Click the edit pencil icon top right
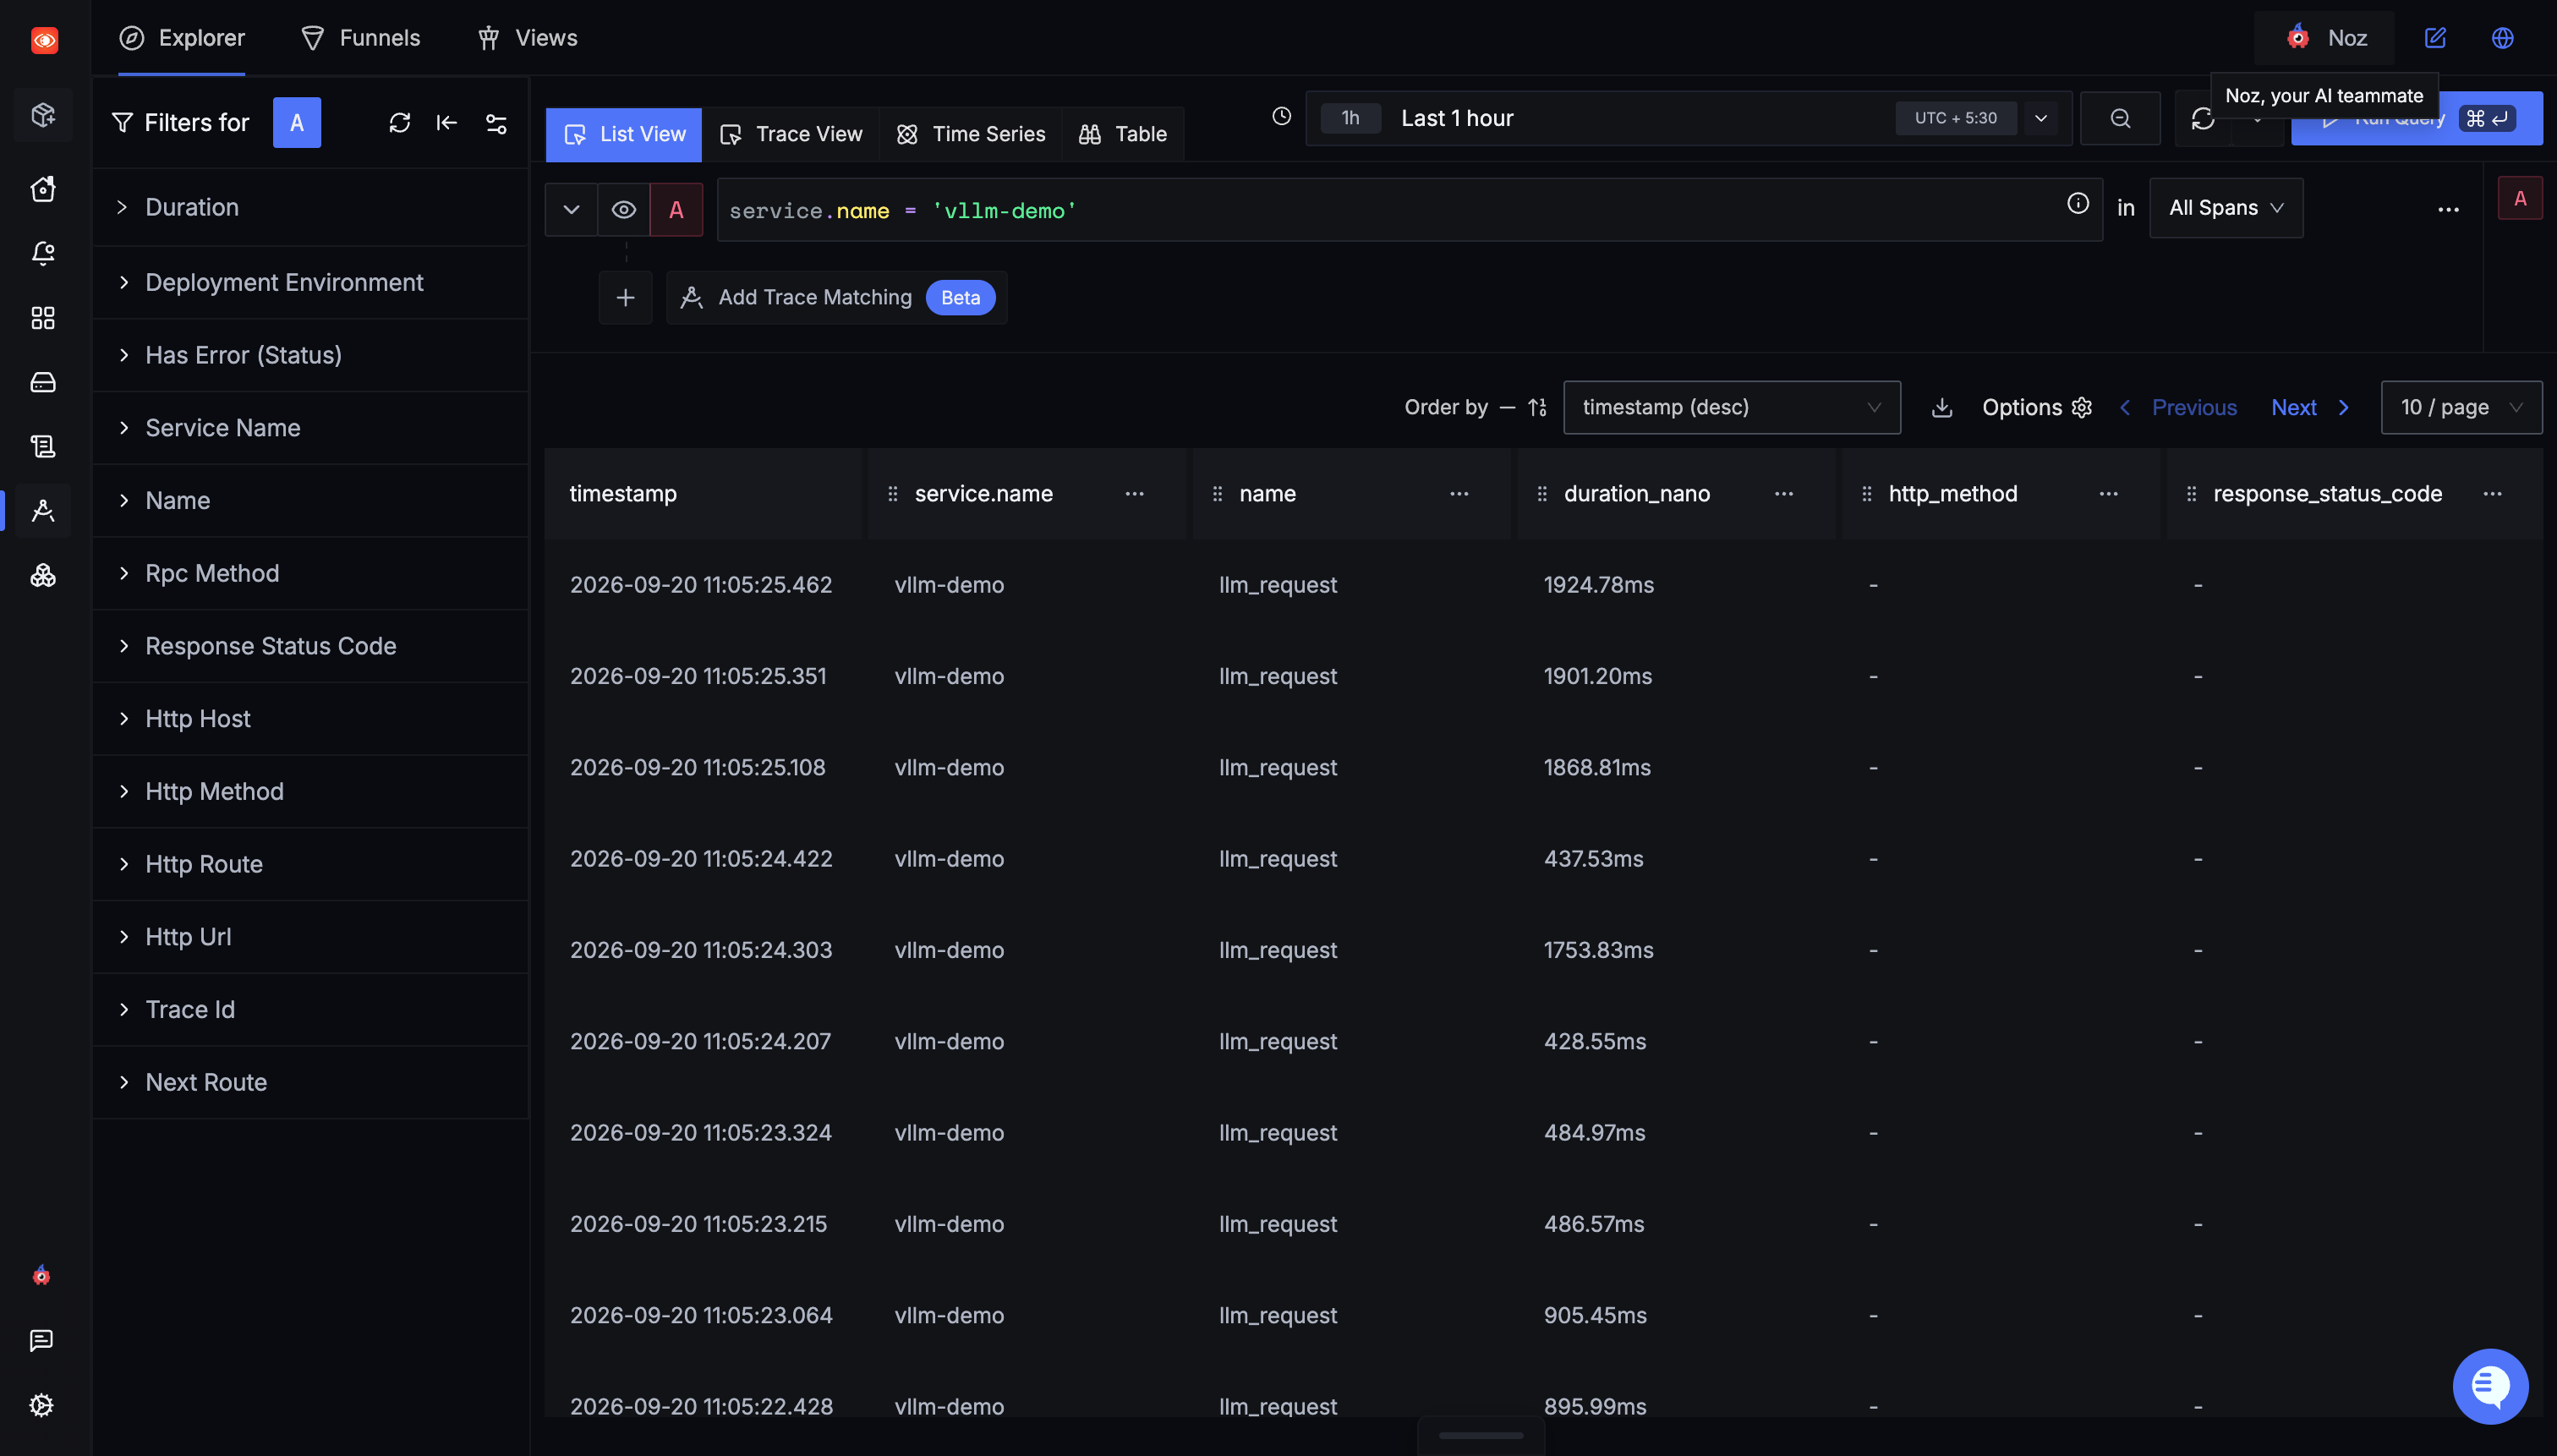2557x1456 pixels. [x=2435, y=38]
